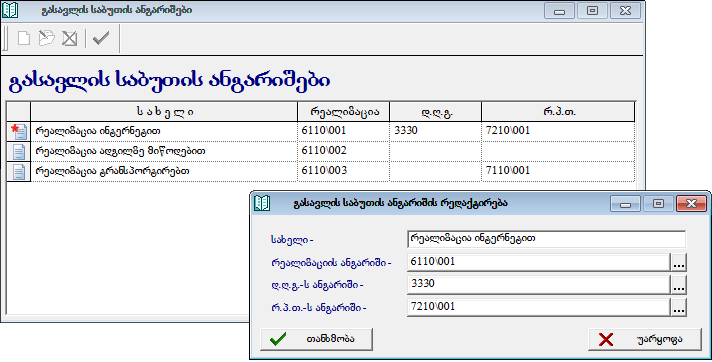Maximize the edit dialog window
The image size is (712, 362).
click(x=658, y=203)
